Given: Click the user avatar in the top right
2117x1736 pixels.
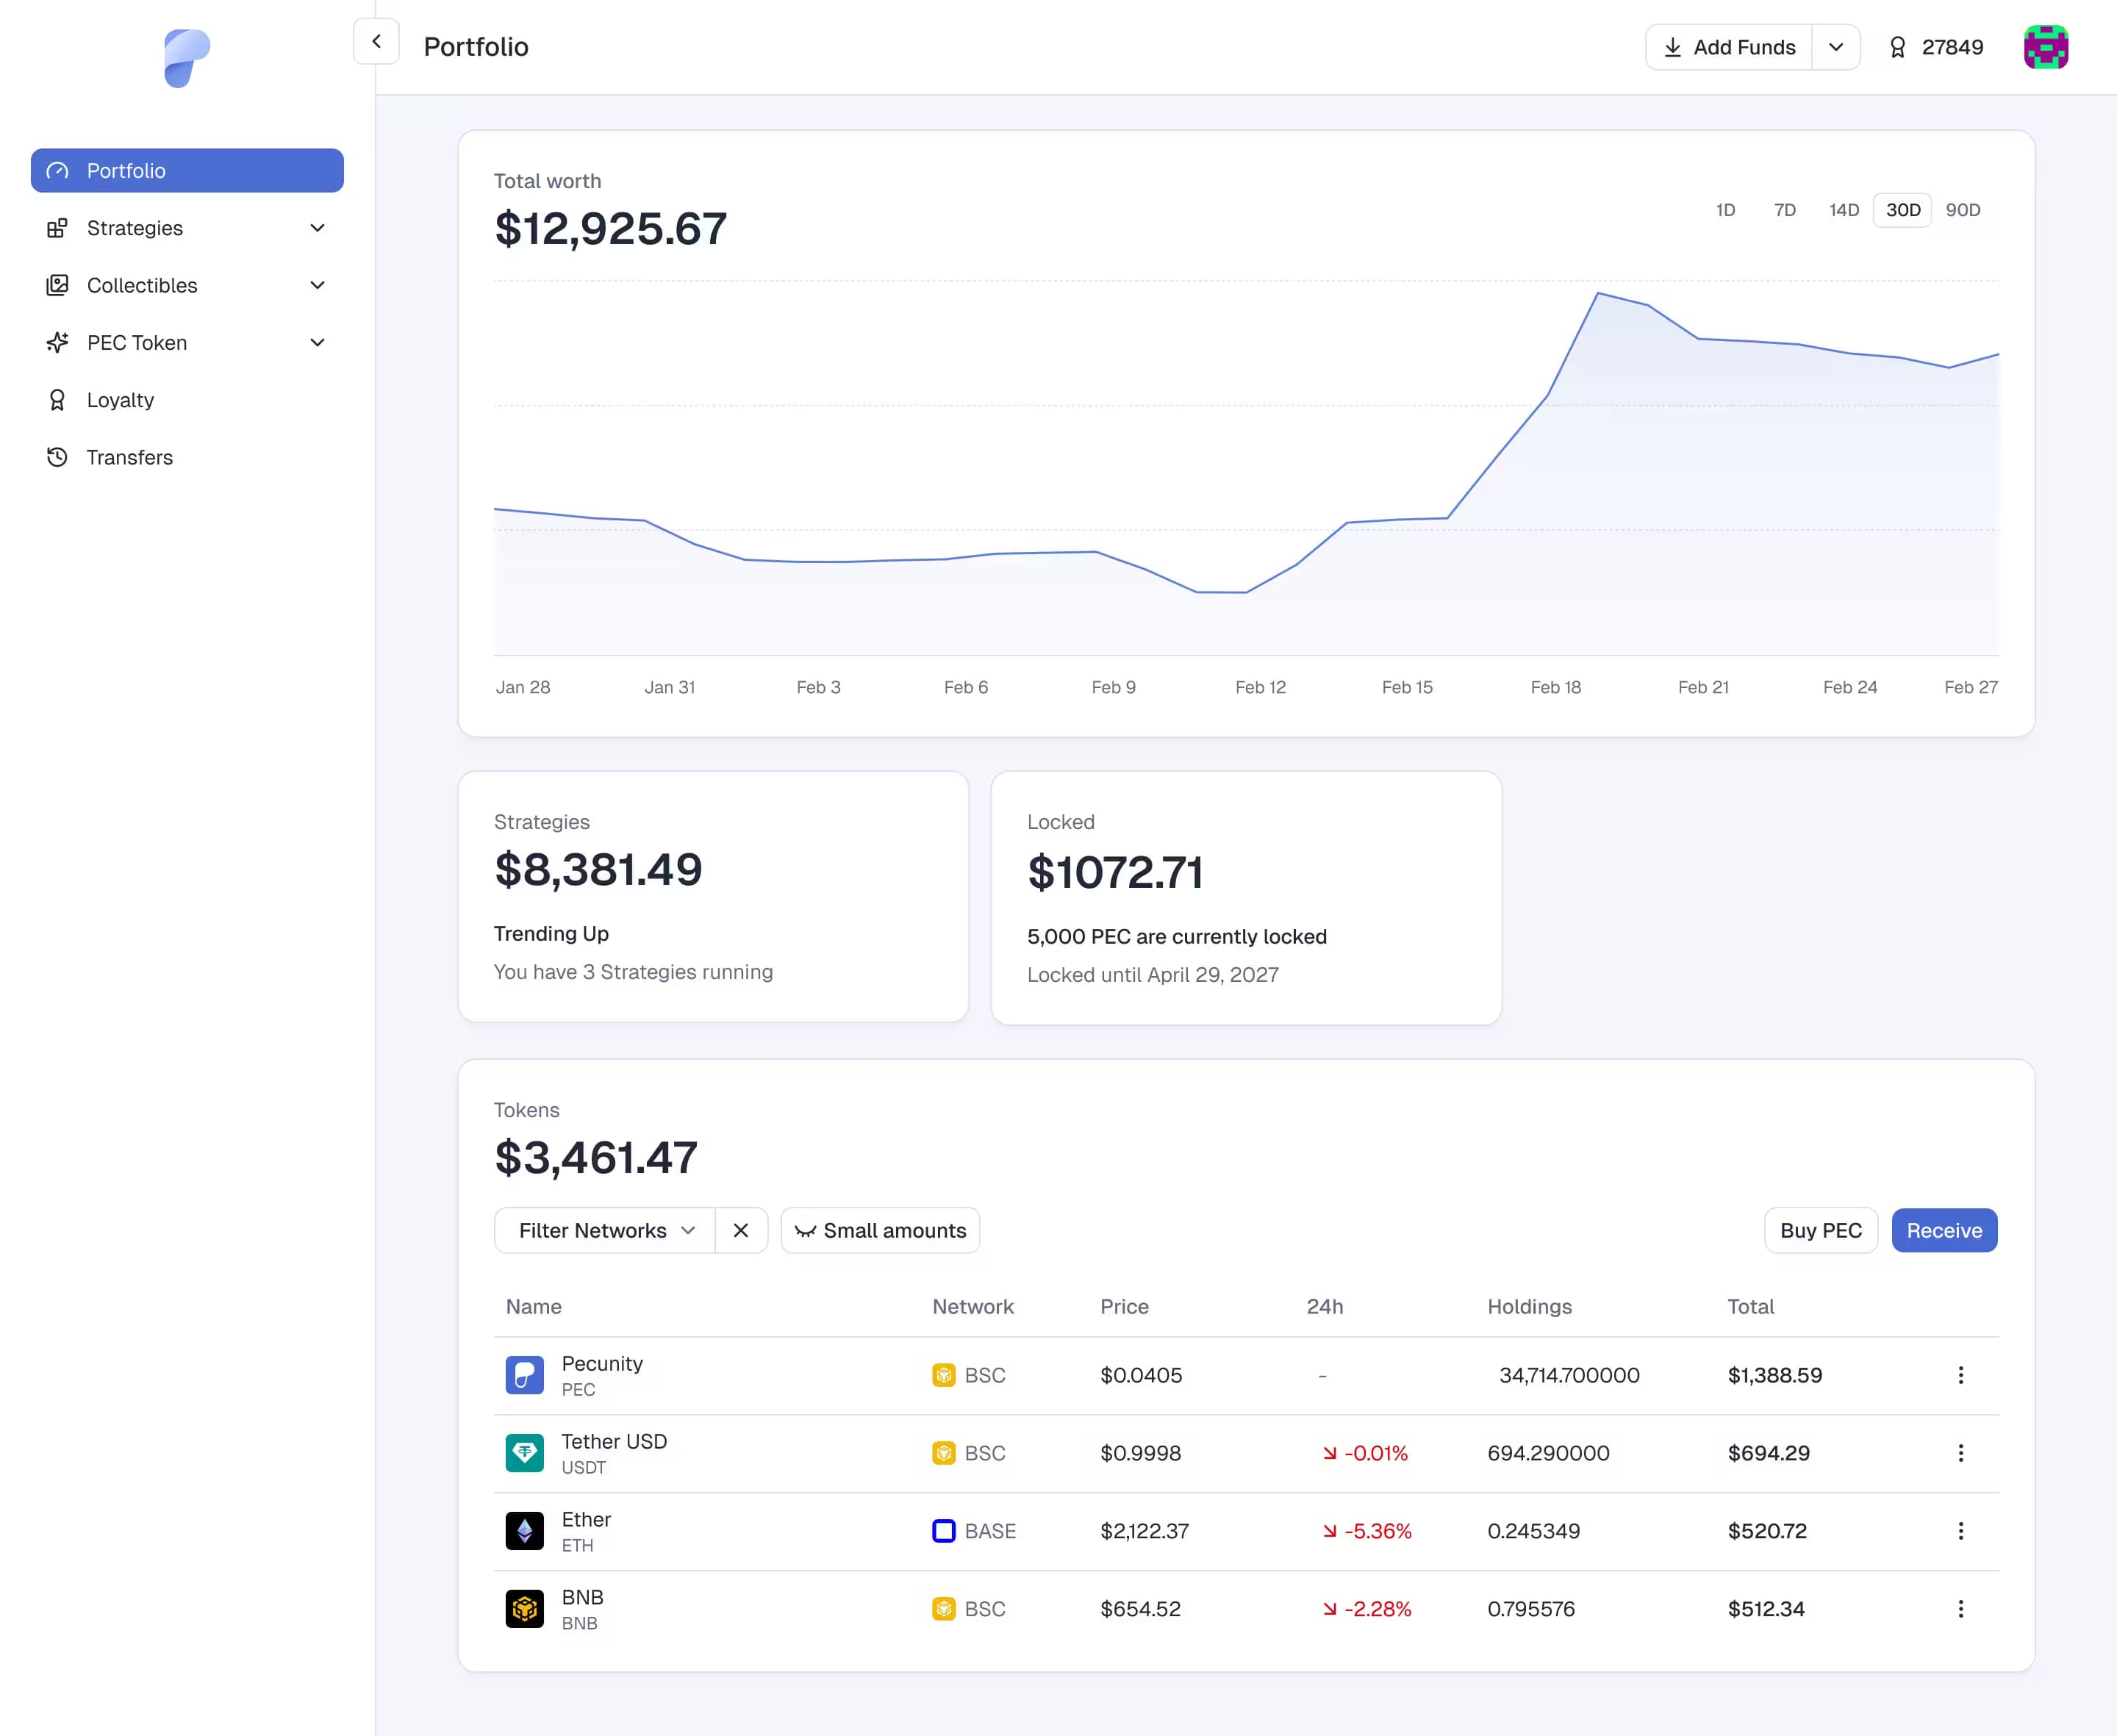Looking at the screenshot, I should coord(2046,47).
